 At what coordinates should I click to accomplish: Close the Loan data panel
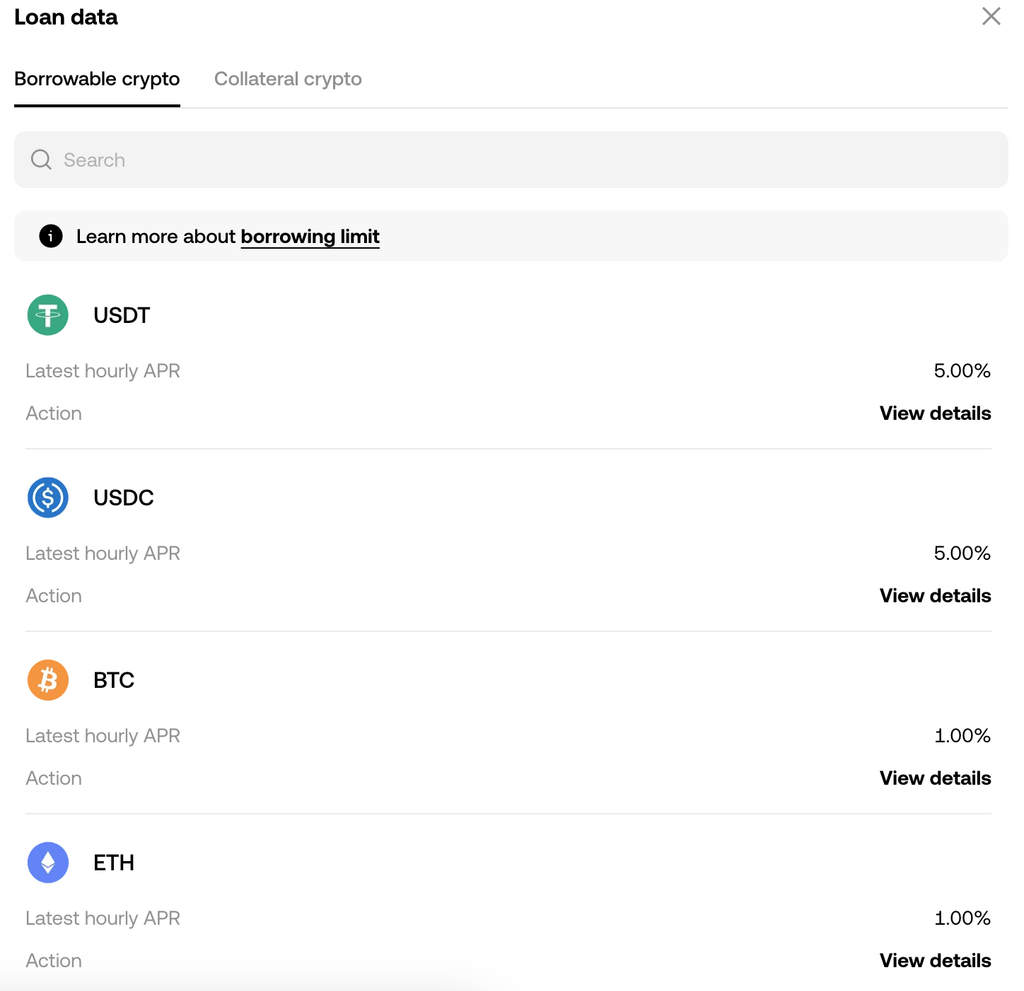pos(990,16)
